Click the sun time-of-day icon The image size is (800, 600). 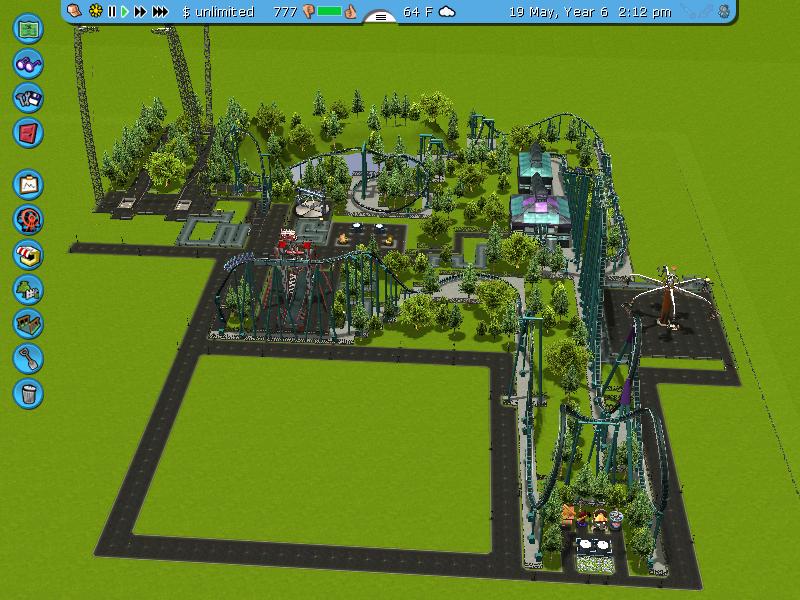95,11
